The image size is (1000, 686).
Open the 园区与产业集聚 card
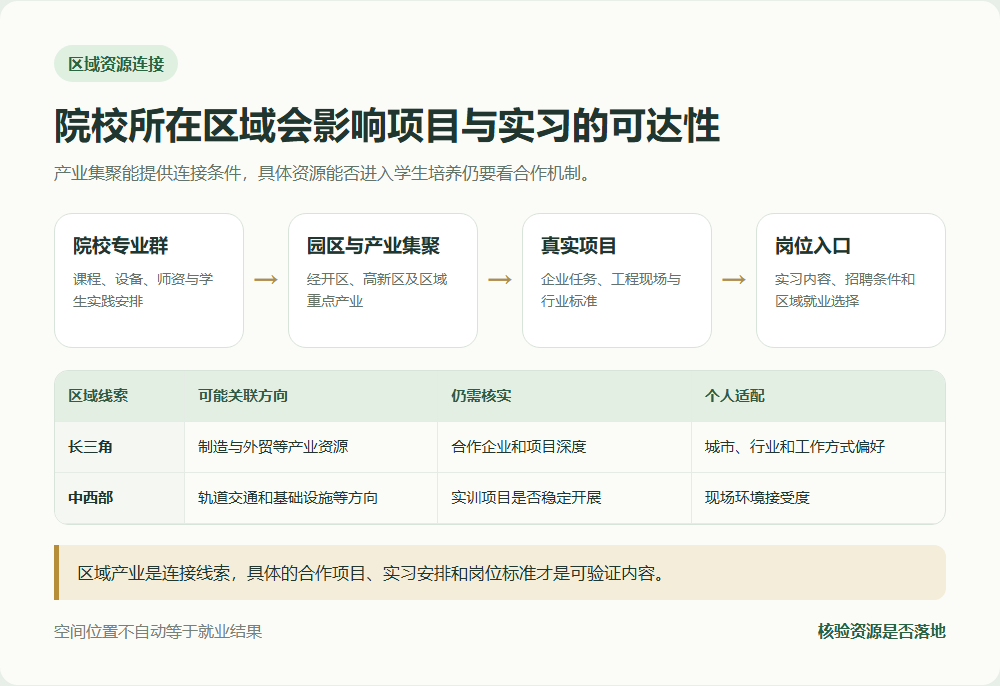[x=383, y=281]
